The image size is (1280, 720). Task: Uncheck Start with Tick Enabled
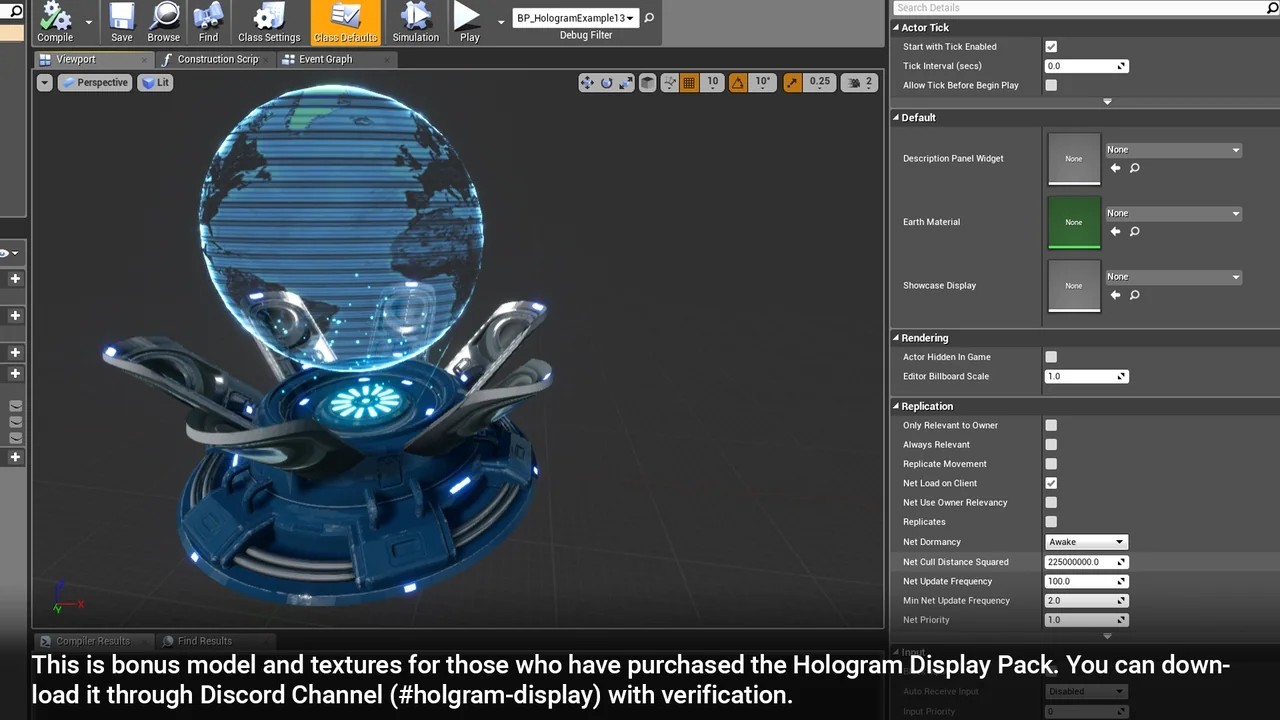(x=1049, y=46)
